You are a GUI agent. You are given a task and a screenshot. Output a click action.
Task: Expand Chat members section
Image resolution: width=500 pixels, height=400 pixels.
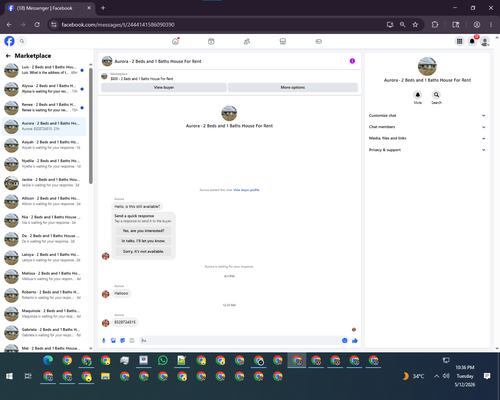click(427, 127)
